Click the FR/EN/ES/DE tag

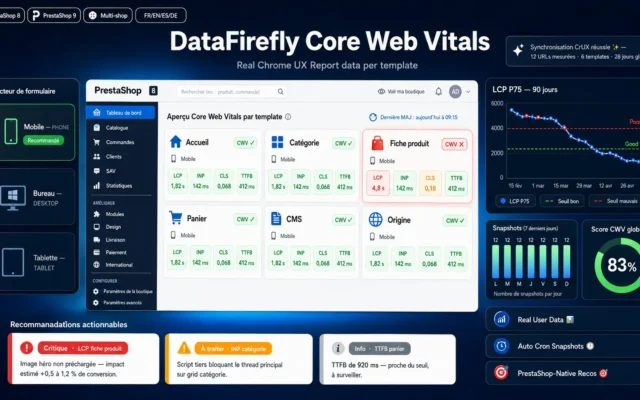click(161, 16)
